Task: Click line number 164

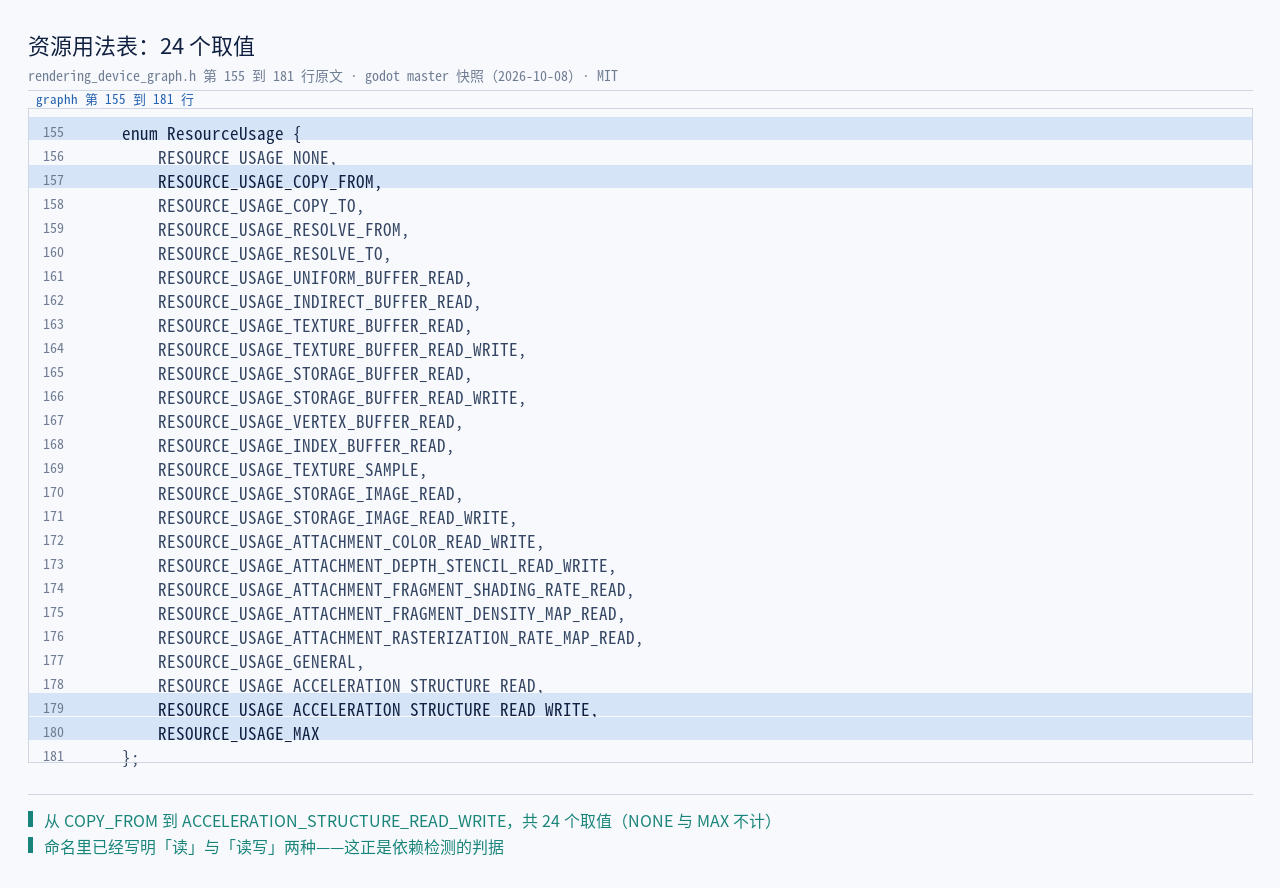Action: click(53, 349)
